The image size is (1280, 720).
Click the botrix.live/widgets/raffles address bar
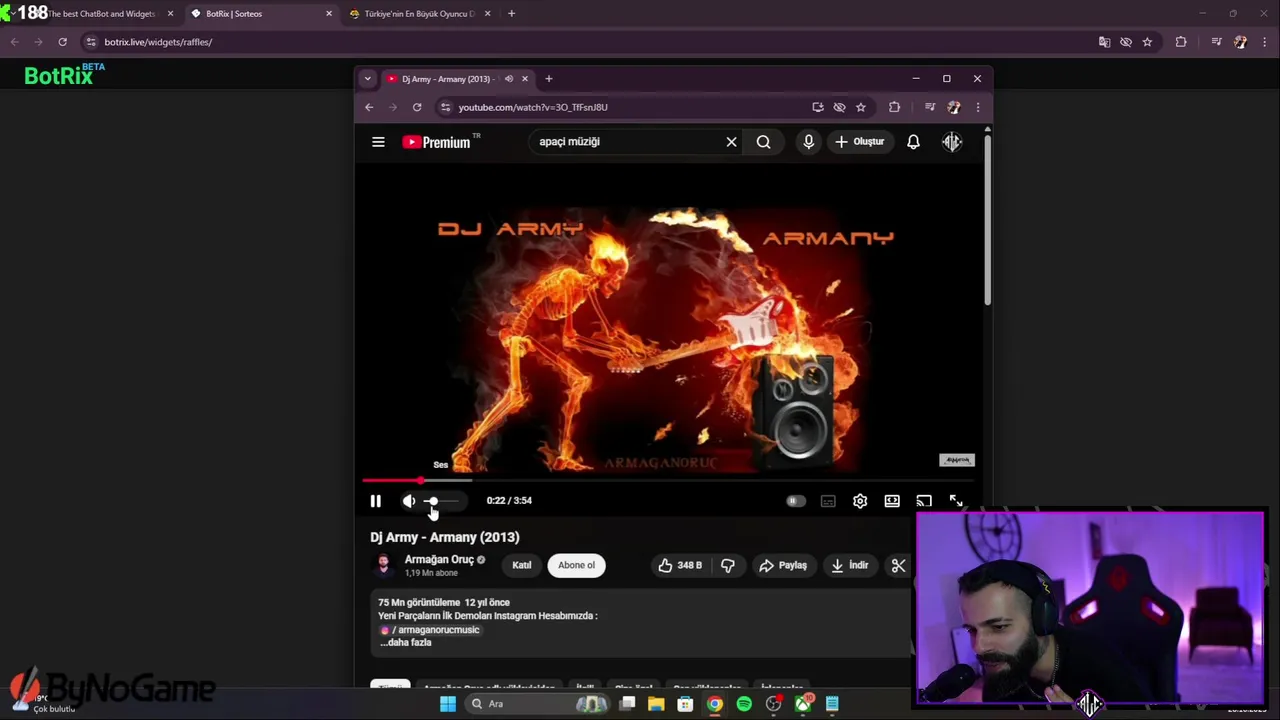(x=158, y=42)
